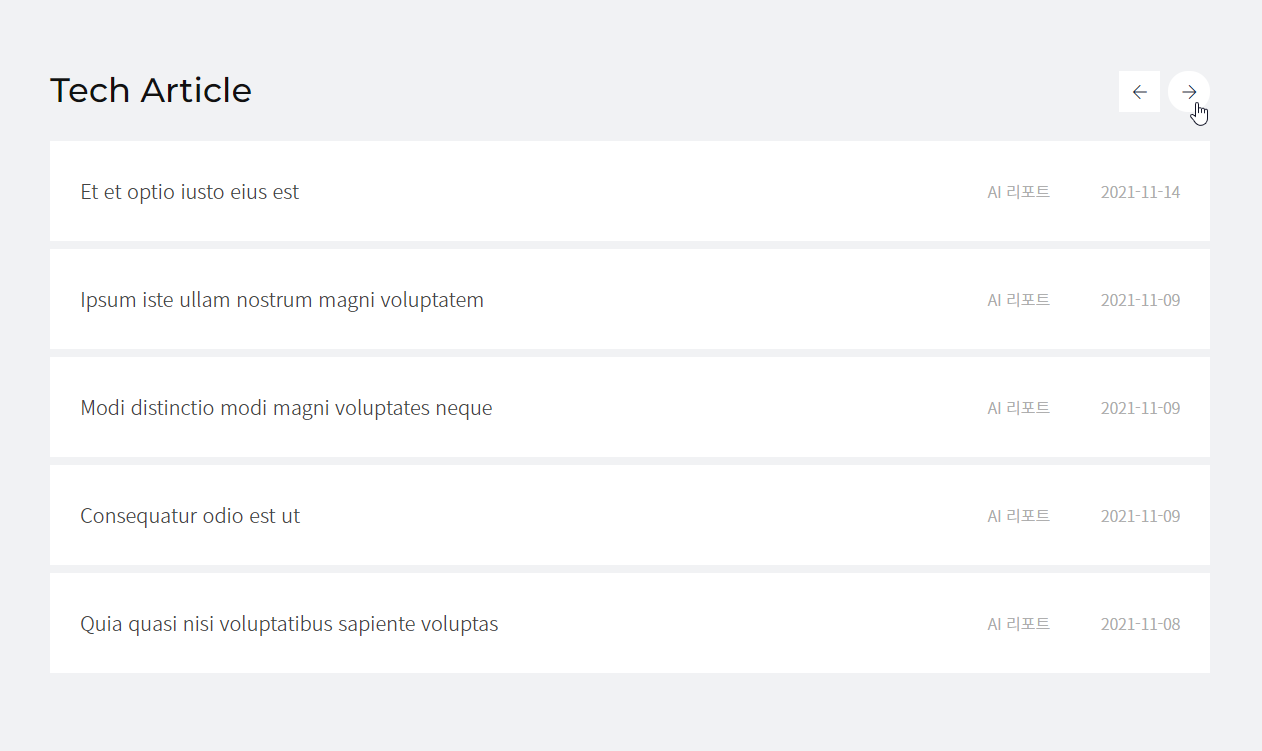
Task: Click AI 리포트 label in 'Modi distinctio' row
Action: pyautogui.click(x=1018, y=408)
